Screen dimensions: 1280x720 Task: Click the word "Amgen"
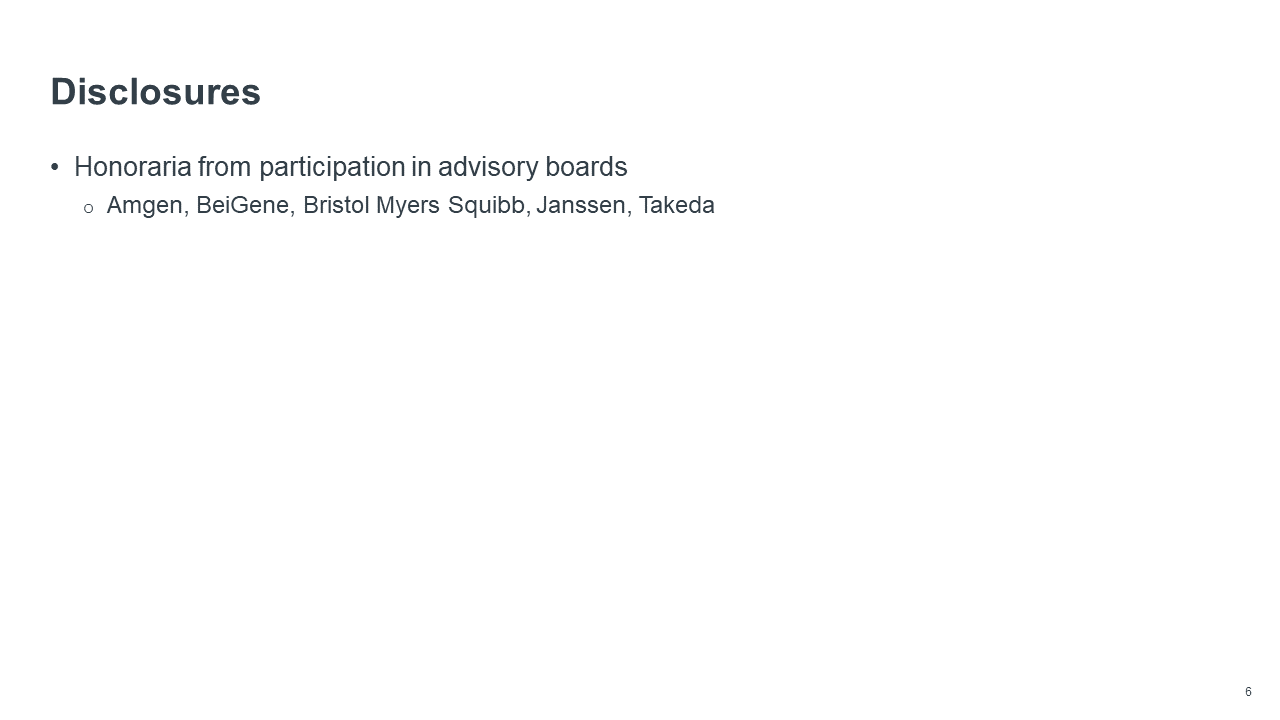(144, 206)
